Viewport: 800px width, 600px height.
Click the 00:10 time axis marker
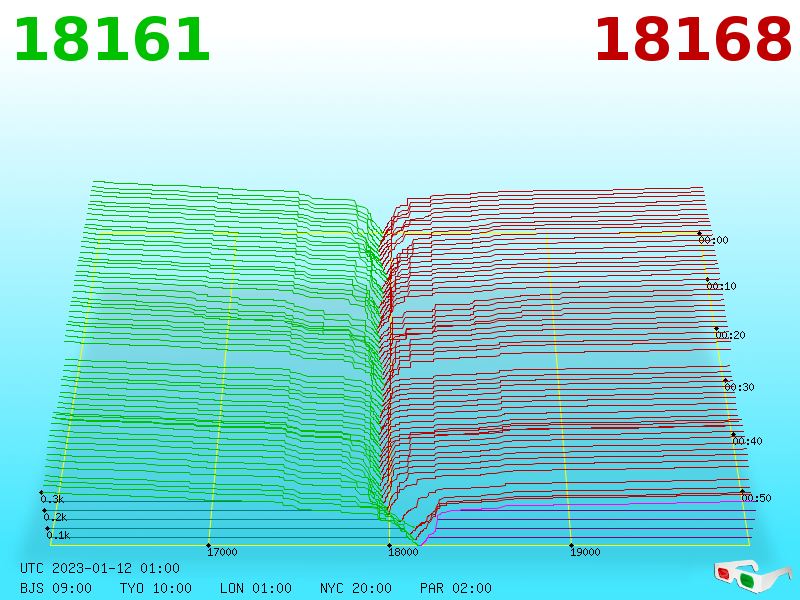coord(721,286)
